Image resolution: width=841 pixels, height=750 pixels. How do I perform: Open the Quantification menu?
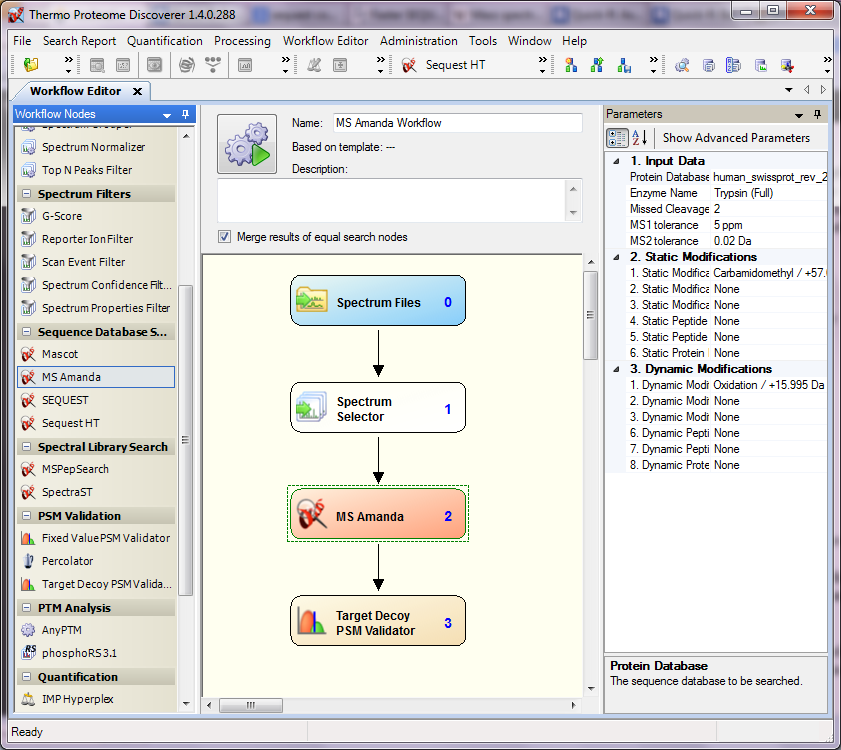165,41
